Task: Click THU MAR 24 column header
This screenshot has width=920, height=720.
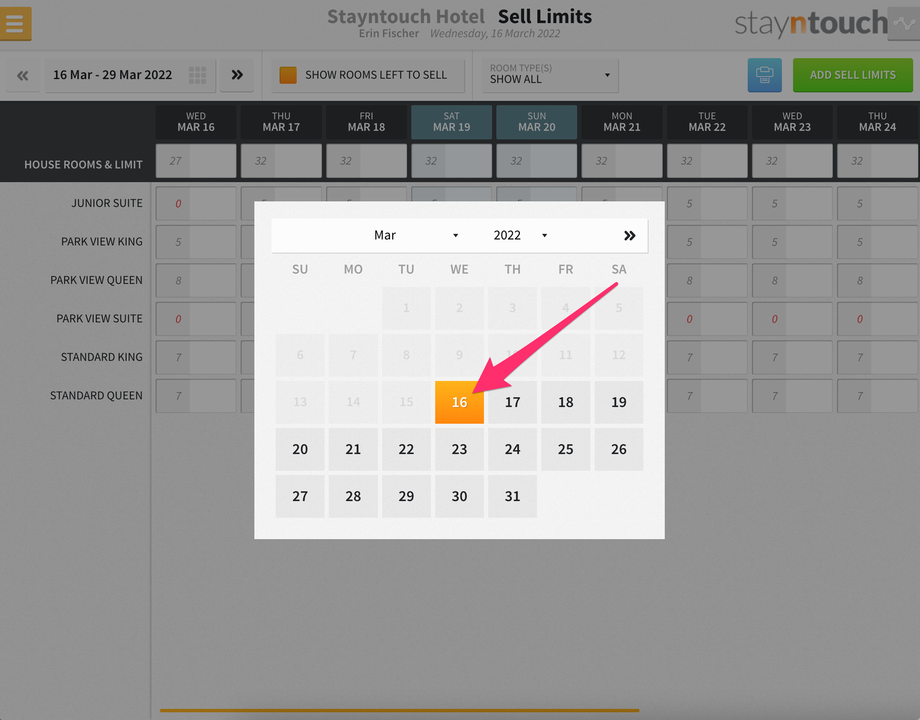Action: pyautogui.click(x=877, y=122)
